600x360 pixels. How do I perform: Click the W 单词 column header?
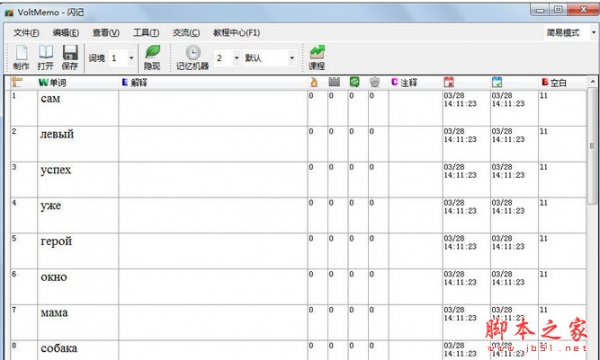click(x=52, y=82)
